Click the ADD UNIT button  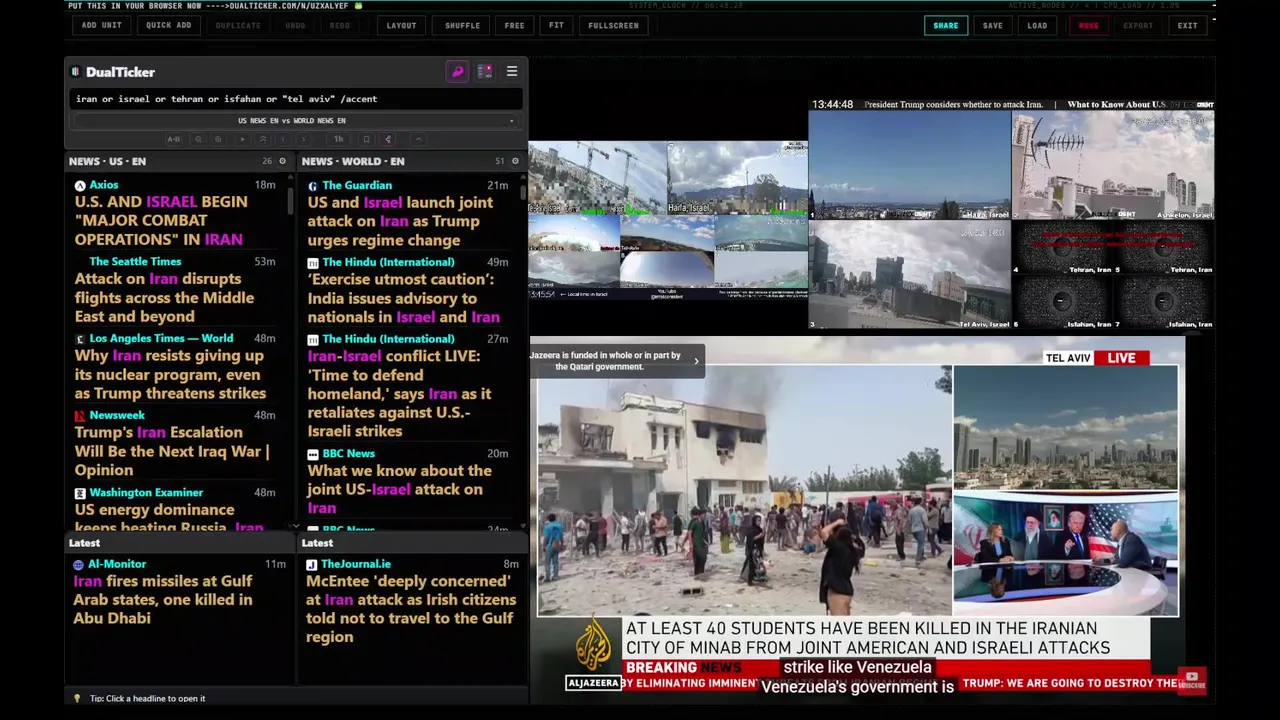102,25
